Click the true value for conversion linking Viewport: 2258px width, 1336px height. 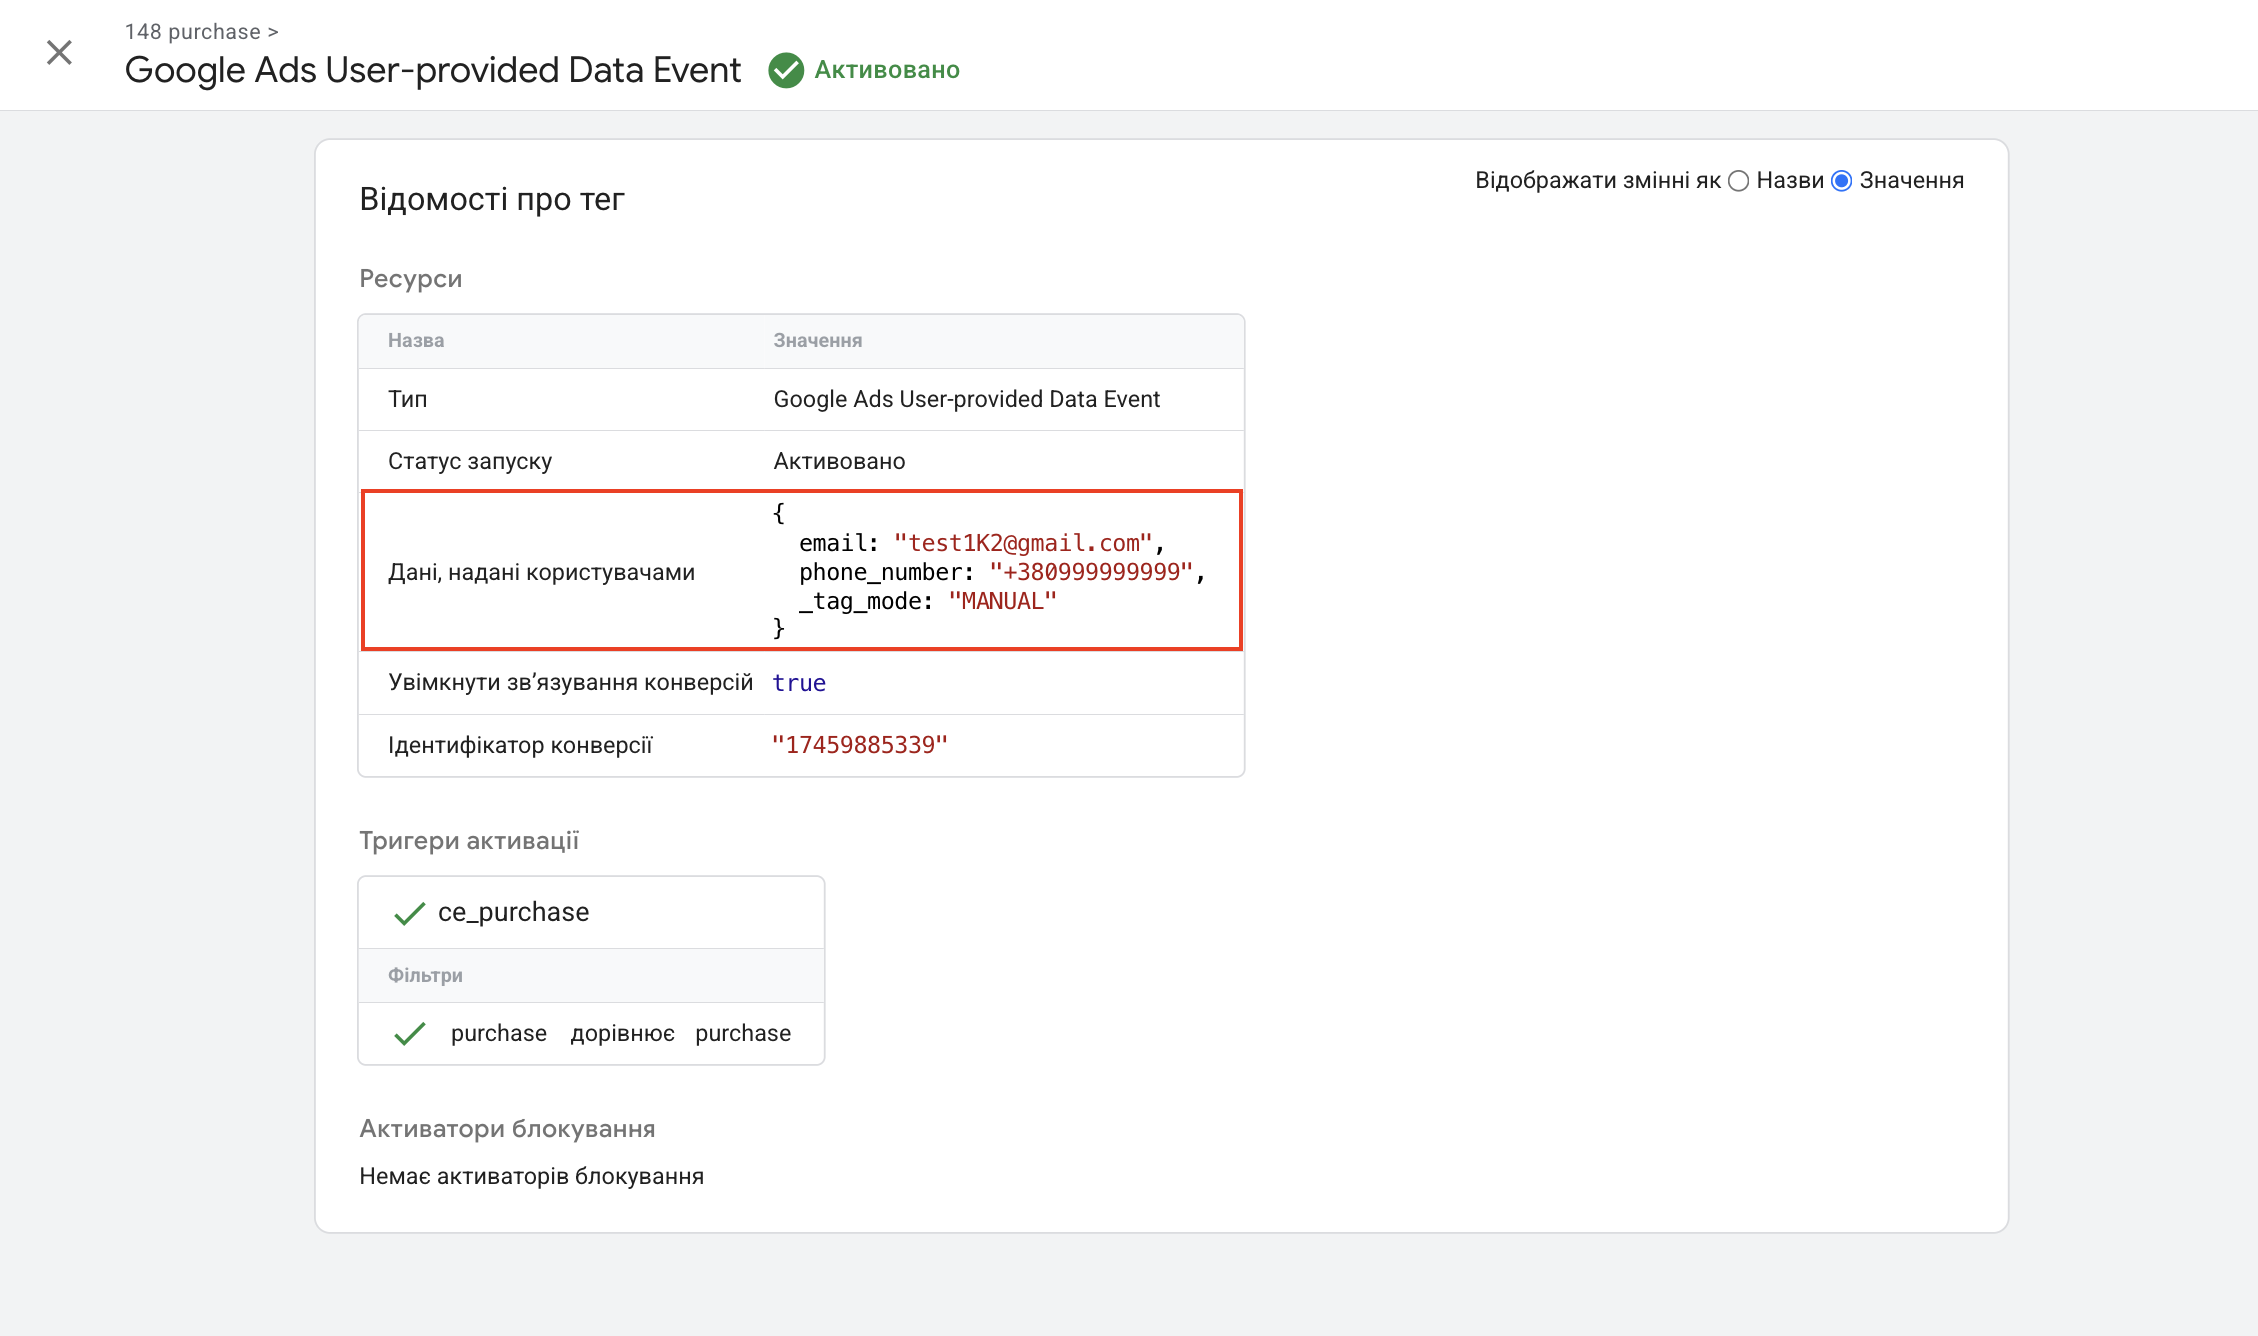(x=799, y=683)
